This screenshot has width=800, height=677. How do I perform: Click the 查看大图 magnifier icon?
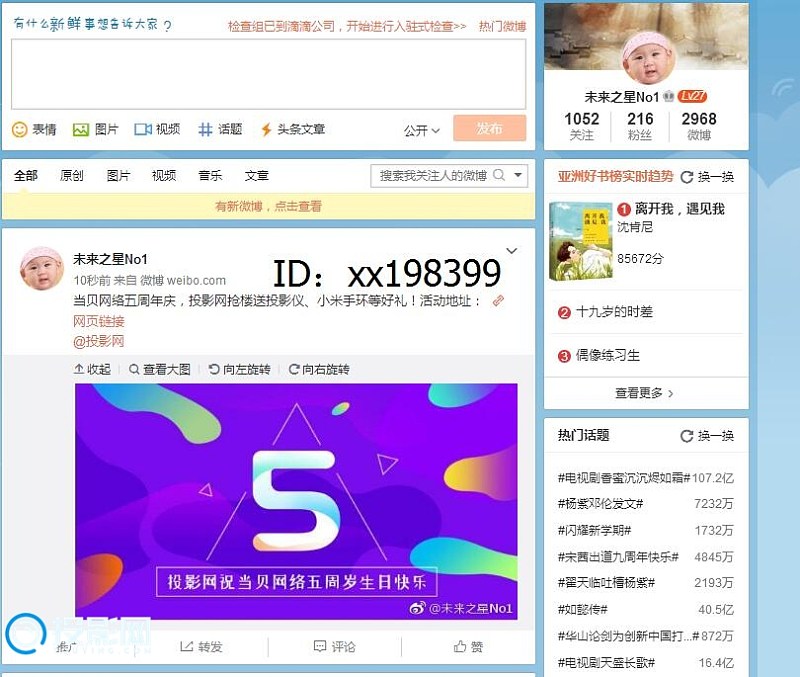pos(134,369)
